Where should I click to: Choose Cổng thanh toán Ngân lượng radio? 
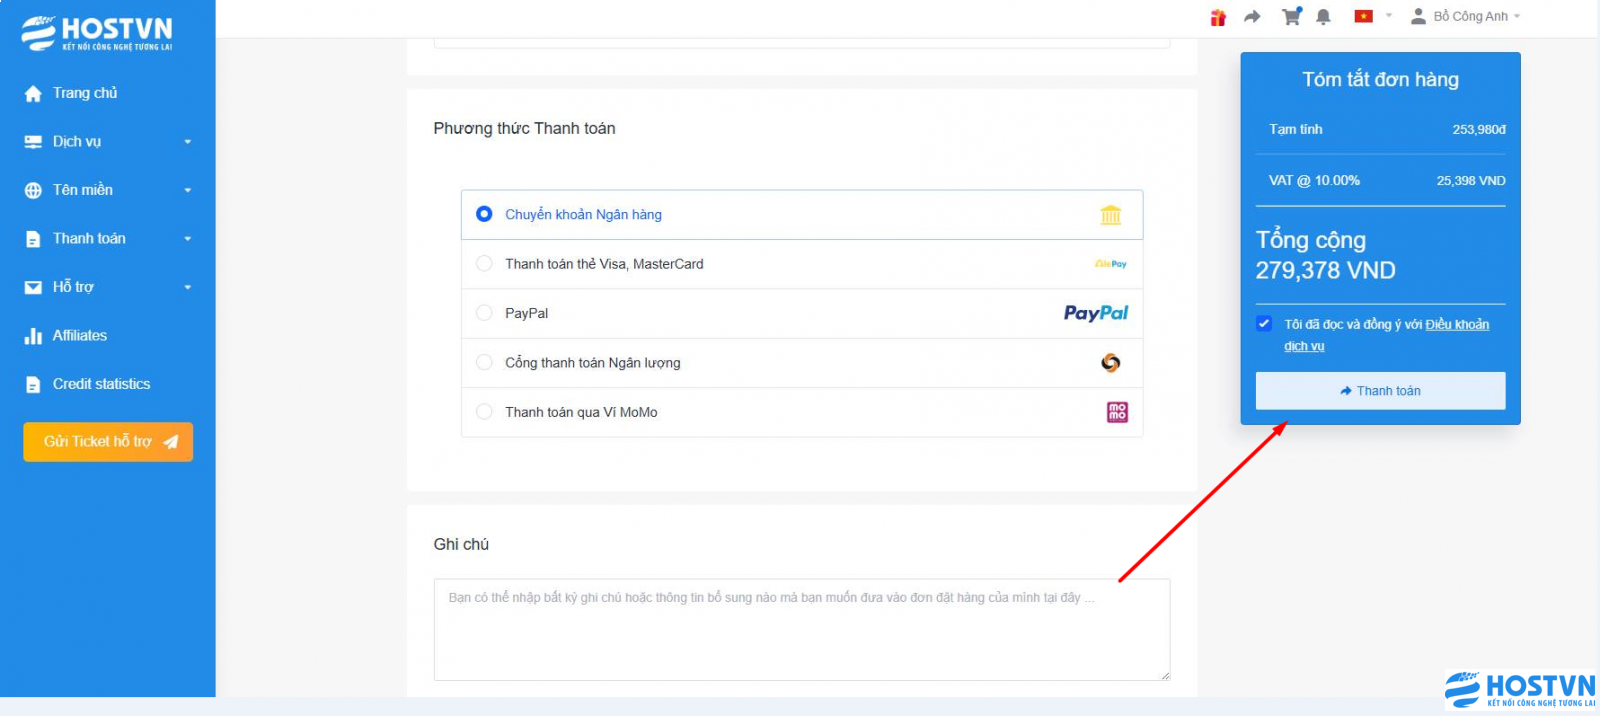pos(484,362)
